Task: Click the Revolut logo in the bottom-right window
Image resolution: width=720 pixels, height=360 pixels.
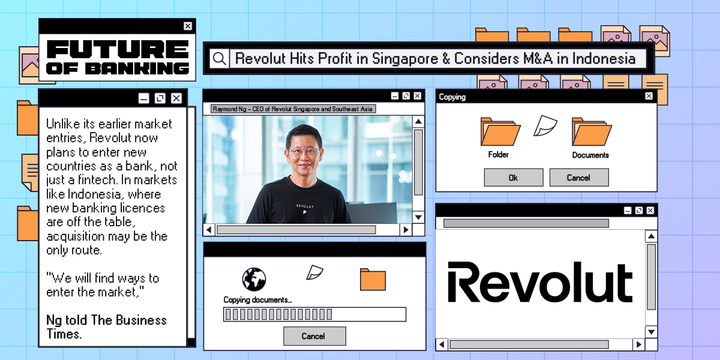Action: [540, 282]
